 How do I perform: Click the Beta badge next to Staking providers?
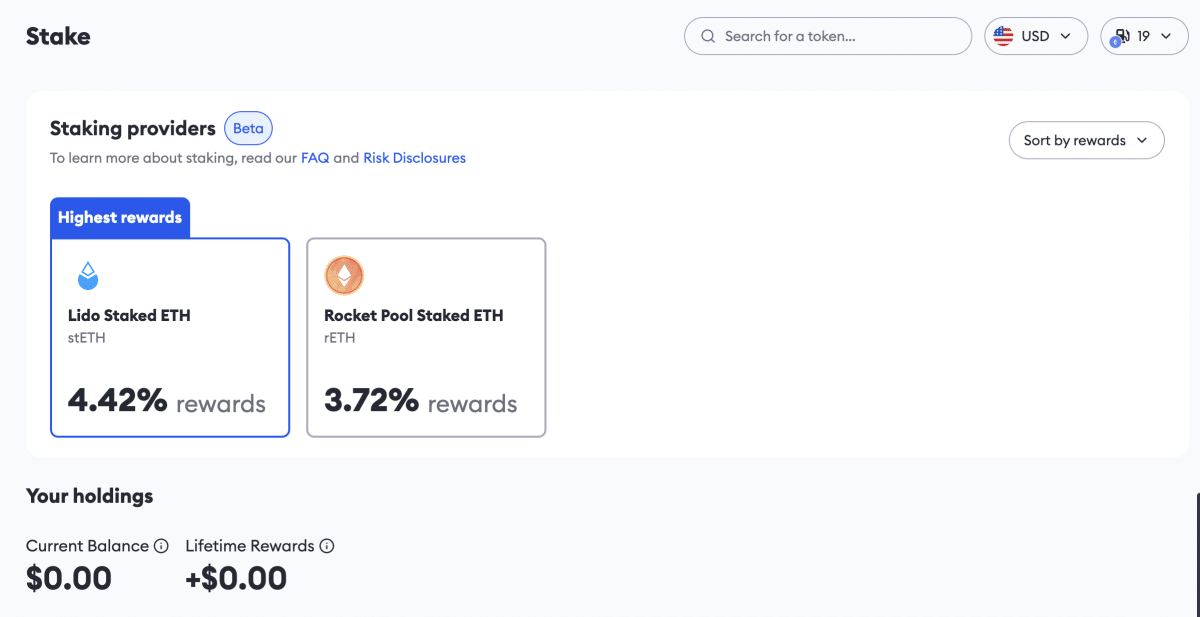[248, 128]
